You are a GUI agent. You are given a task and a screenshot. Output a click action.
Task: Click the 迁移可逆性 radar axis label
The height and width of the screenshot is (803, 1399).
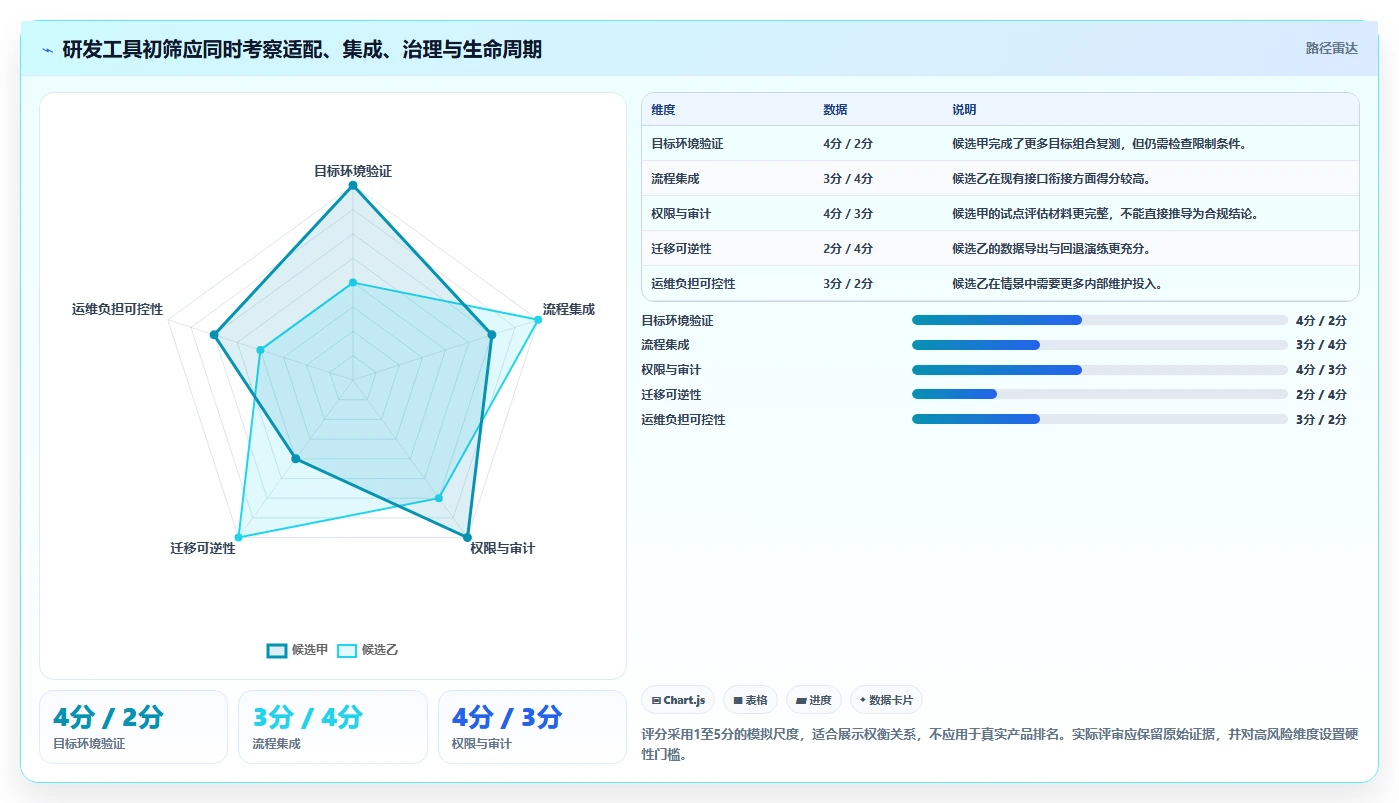[203, 548]
